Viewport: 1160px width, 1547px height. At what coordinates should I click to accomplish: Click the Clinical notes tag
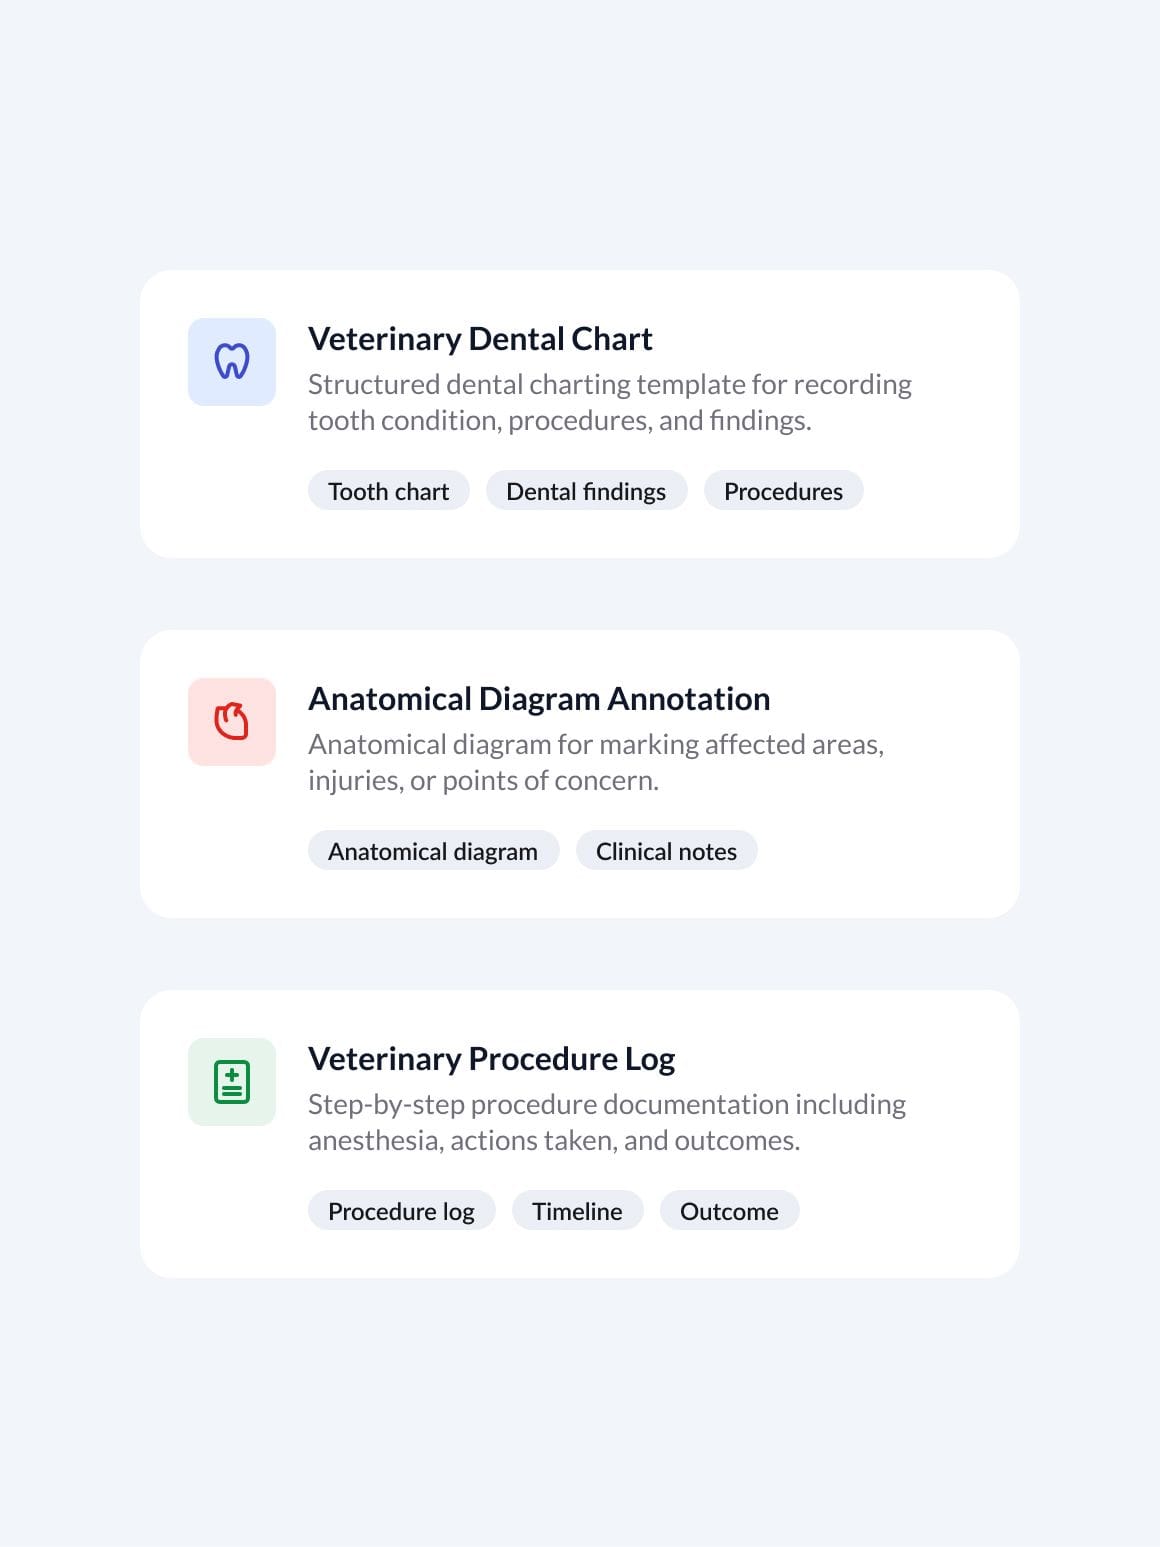click(666, 851)
